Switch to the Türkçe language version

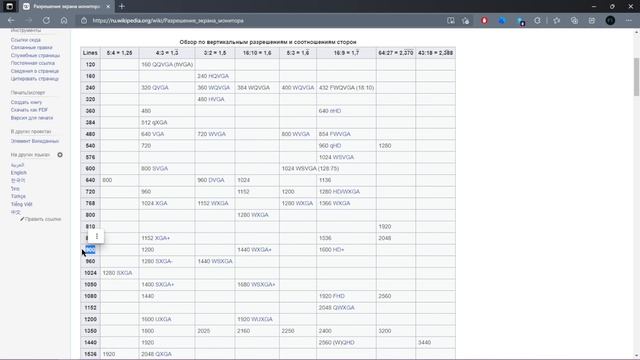pyautogui.click(x=18, y=196)
